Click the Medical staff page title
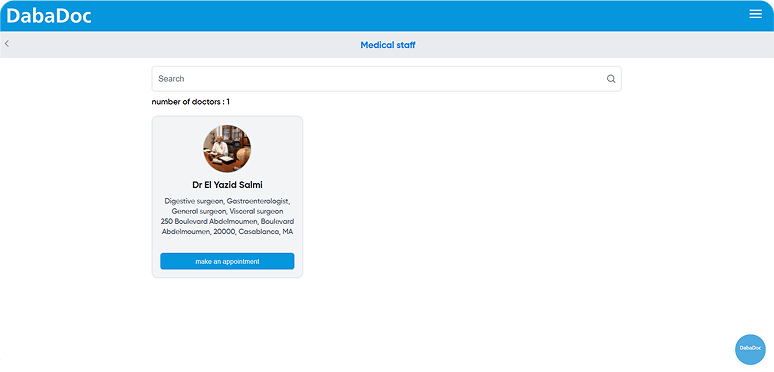 (388, 45)
